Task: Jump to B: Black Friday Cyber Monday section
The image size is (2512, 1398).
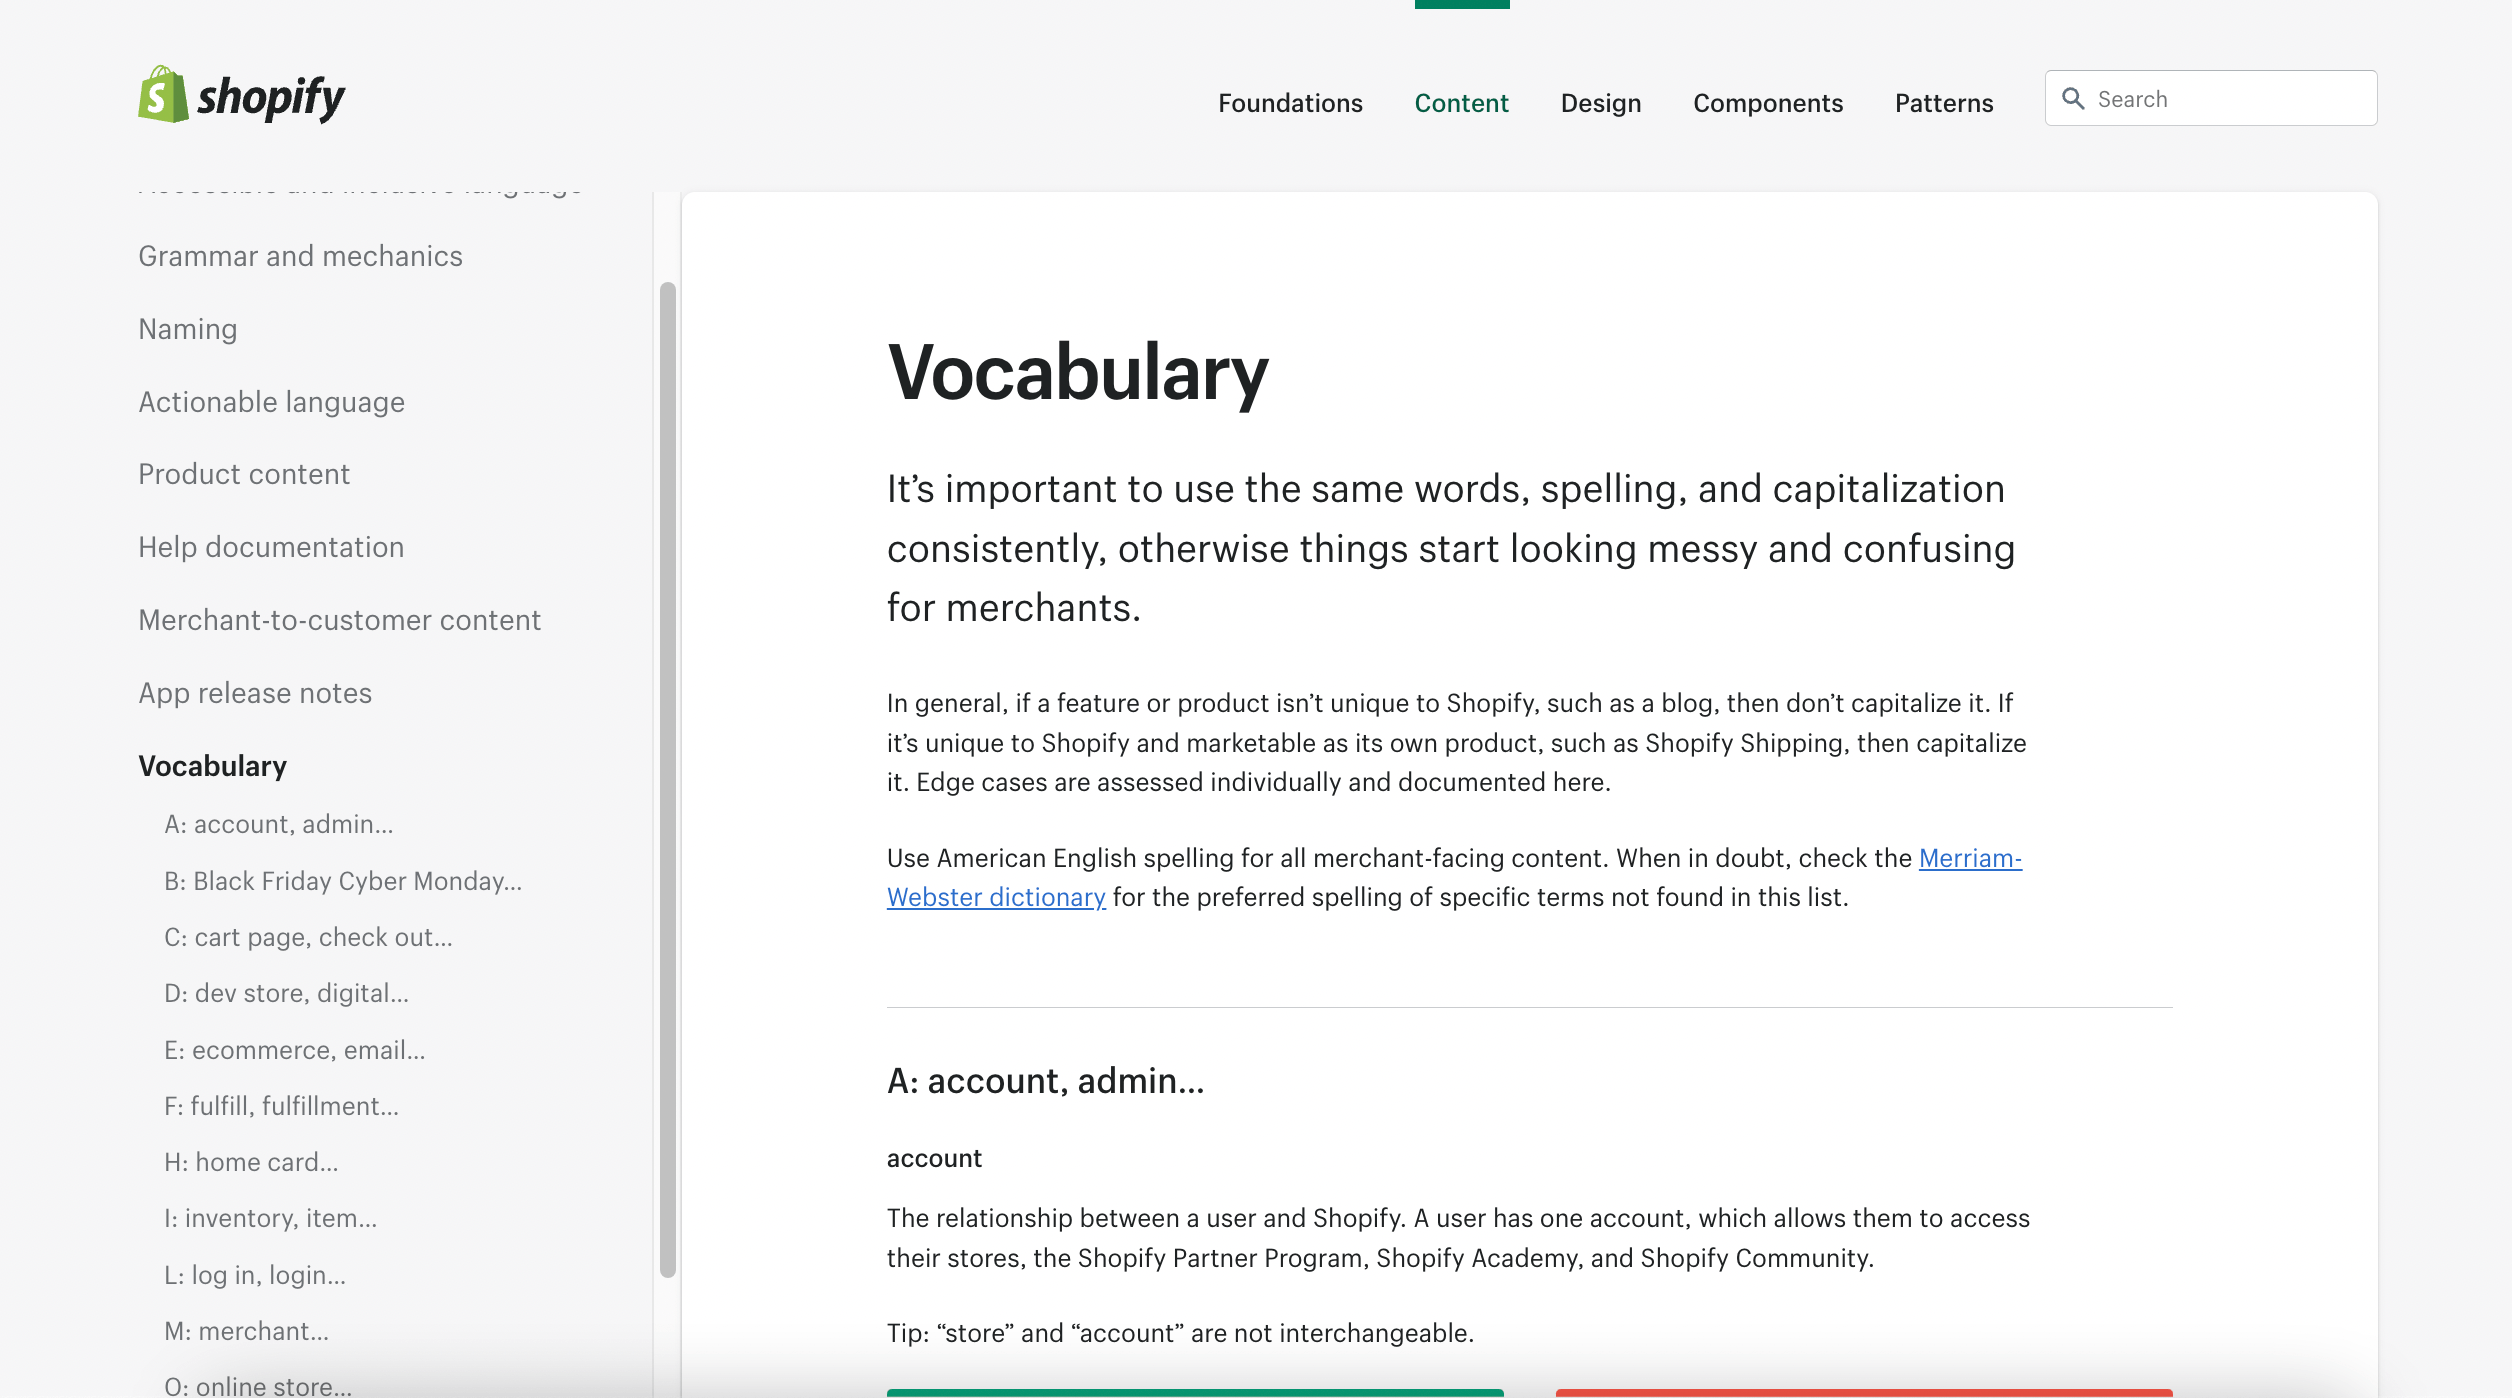Action: tap(342, 881)
